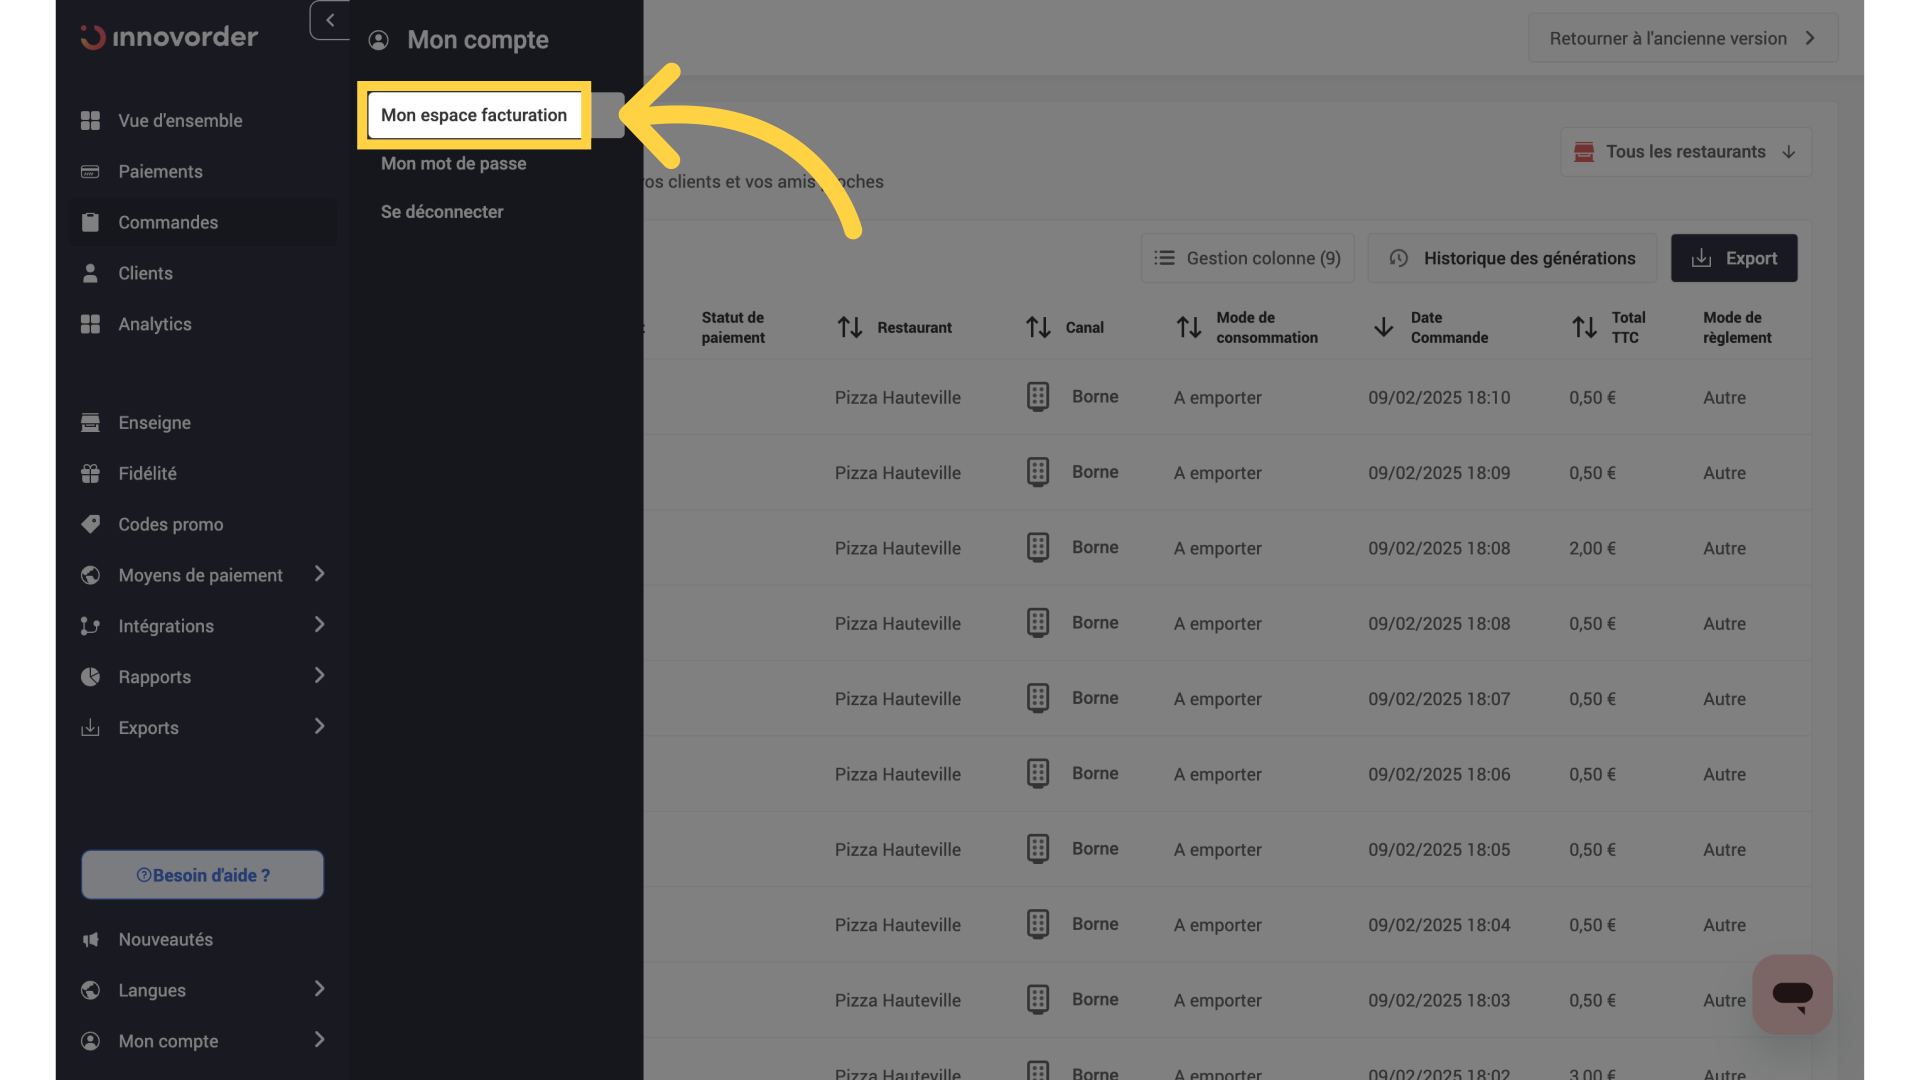Expand Moyens de paiement submenu
This screenshot has height=1080, width=1920.
click(319, 574)
